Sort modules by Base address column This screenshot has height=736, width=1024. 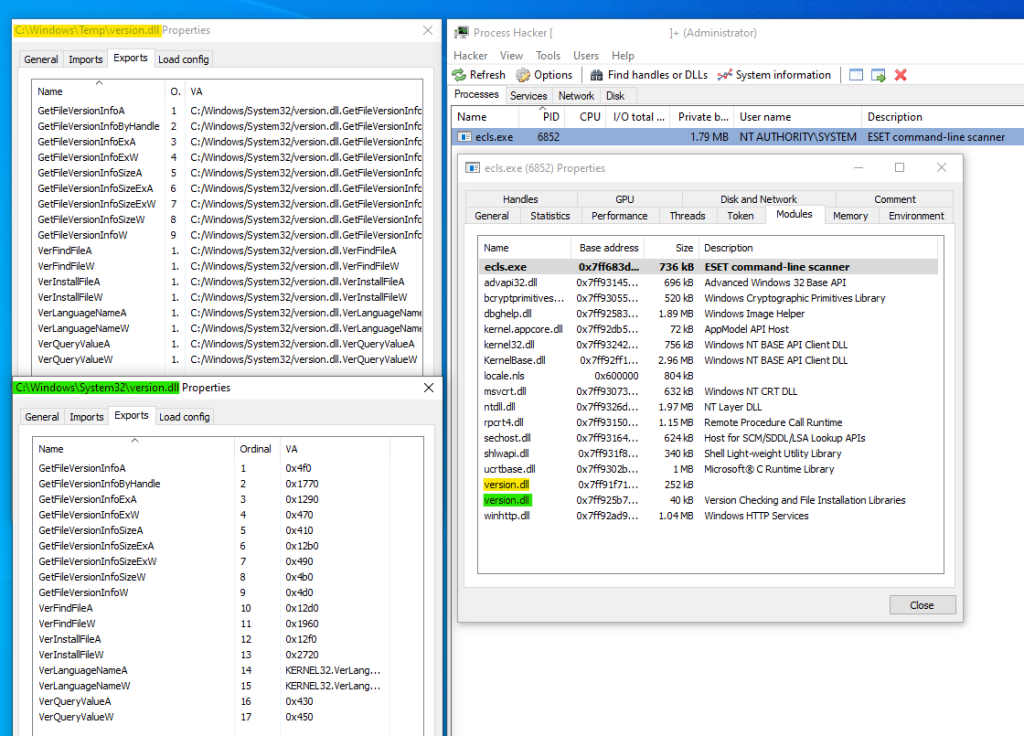608,248
